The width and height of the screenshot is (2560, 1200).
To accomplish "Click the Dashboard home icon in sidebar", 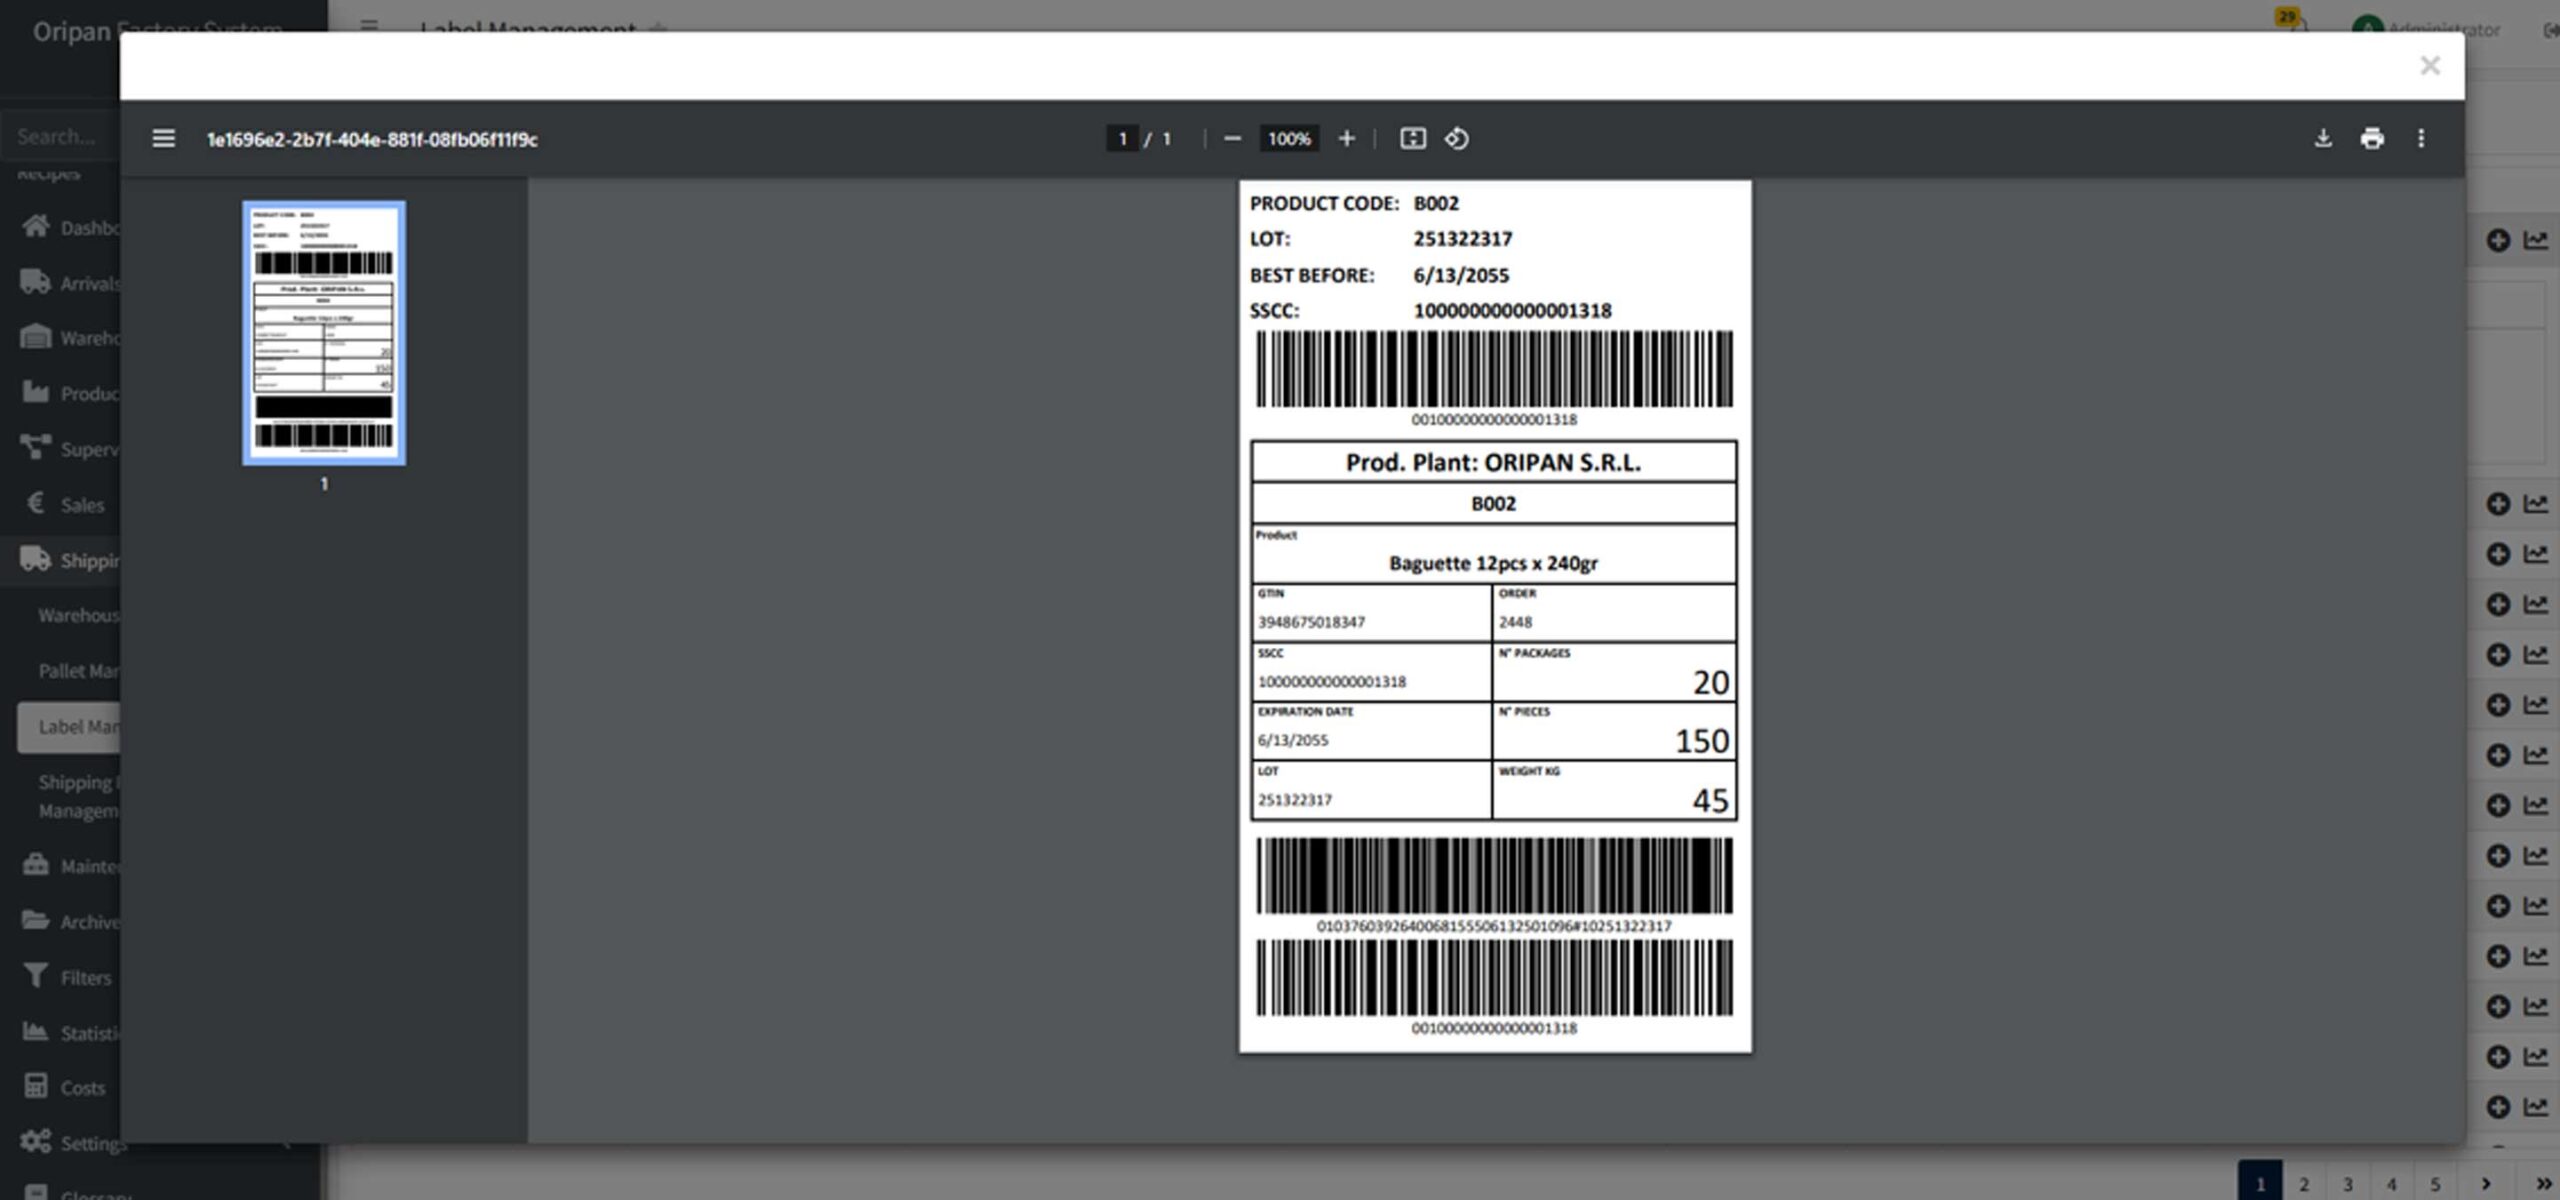I will 36,226.
